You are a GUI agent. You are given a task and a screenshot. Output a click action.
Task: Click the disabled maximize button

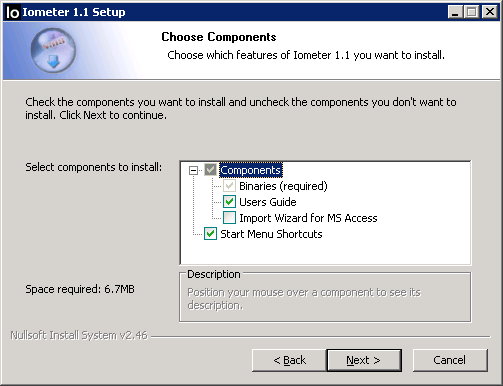click(x=471, y=12)
